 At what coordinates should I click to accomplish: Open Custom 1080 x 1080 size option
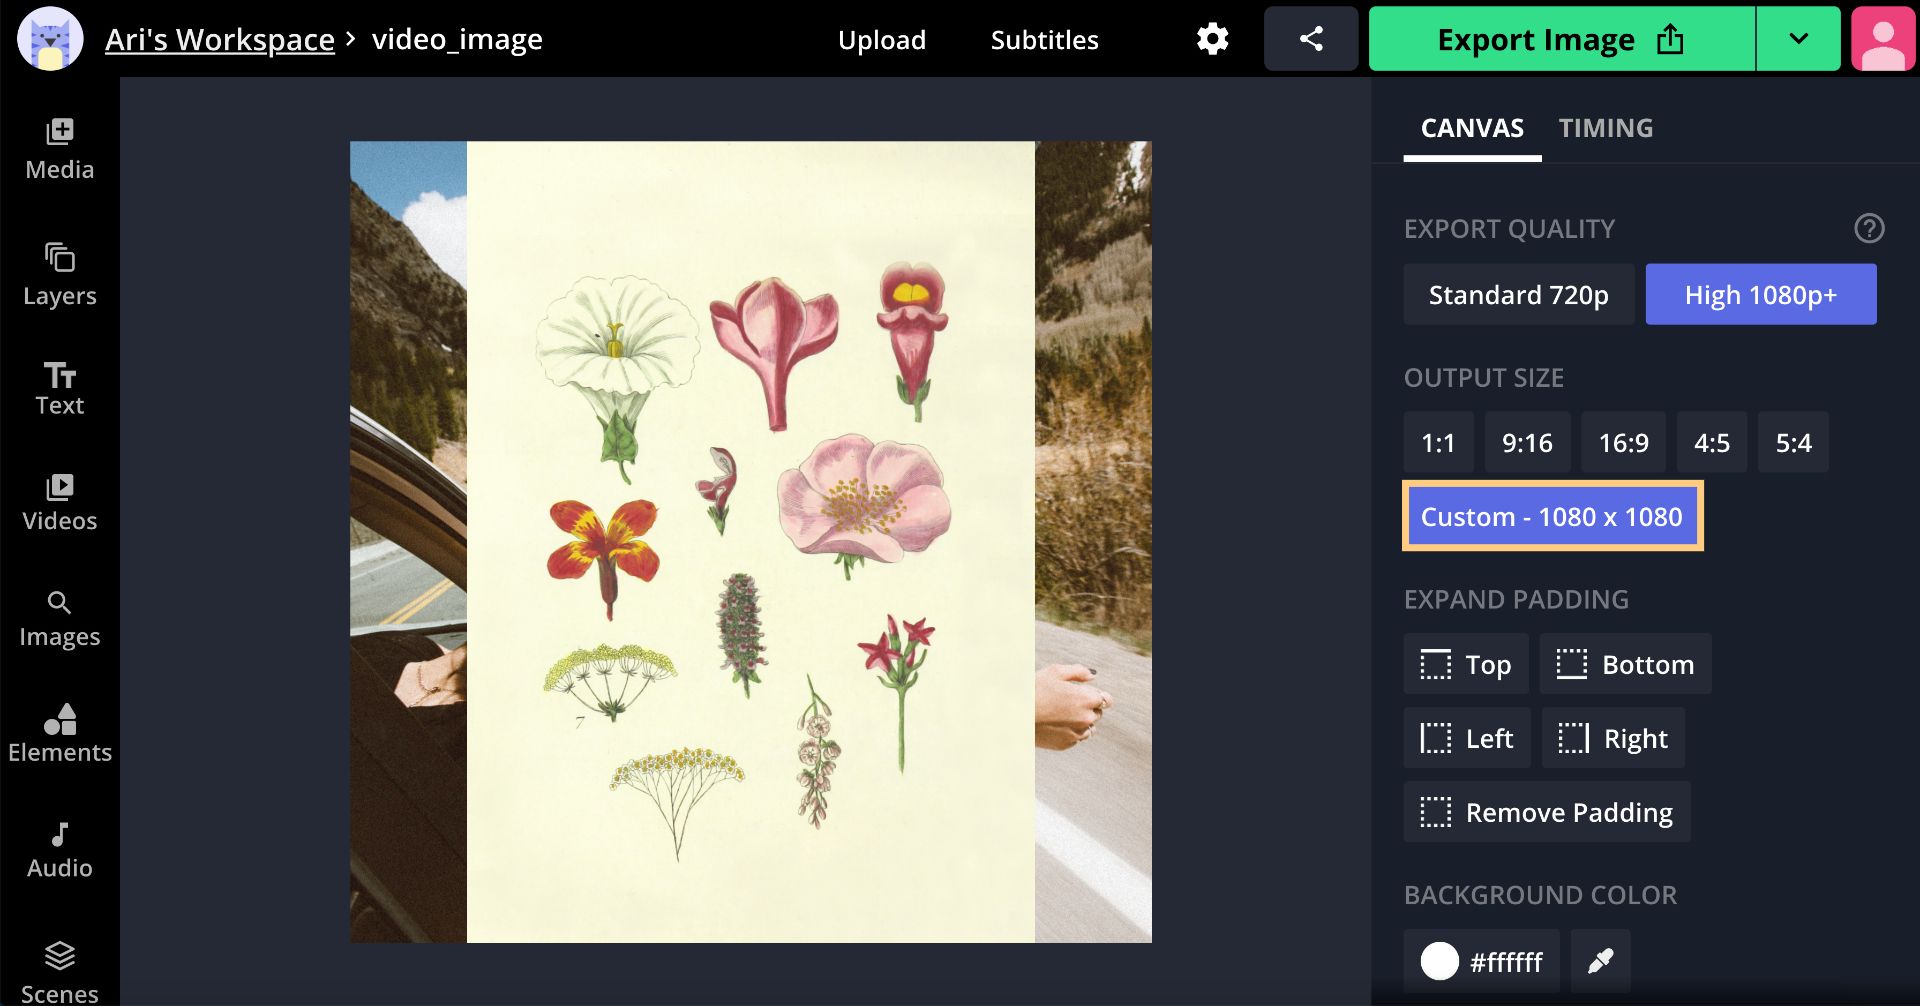(1551, 517)
